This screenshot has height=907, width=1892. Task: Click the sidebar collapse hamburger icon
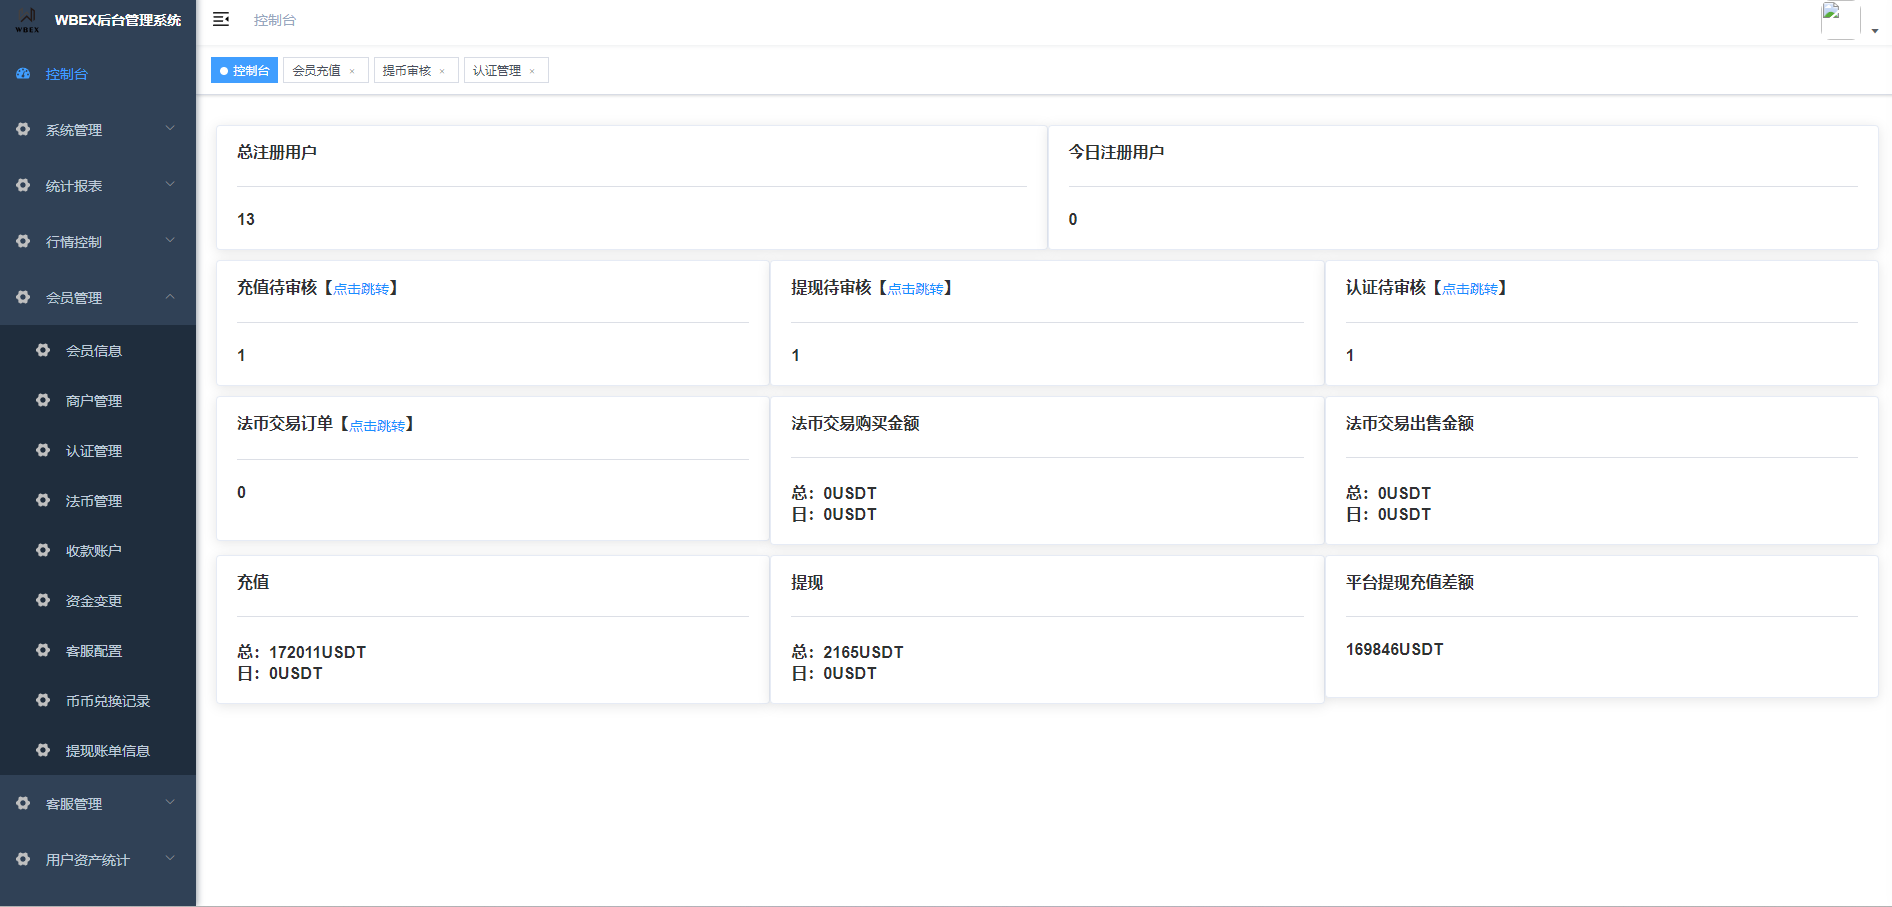[x=221, y=20]
